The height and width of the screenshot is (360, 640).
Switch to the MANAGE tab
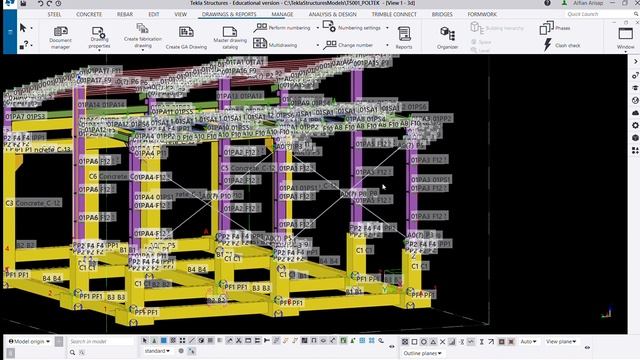point(282,14)
